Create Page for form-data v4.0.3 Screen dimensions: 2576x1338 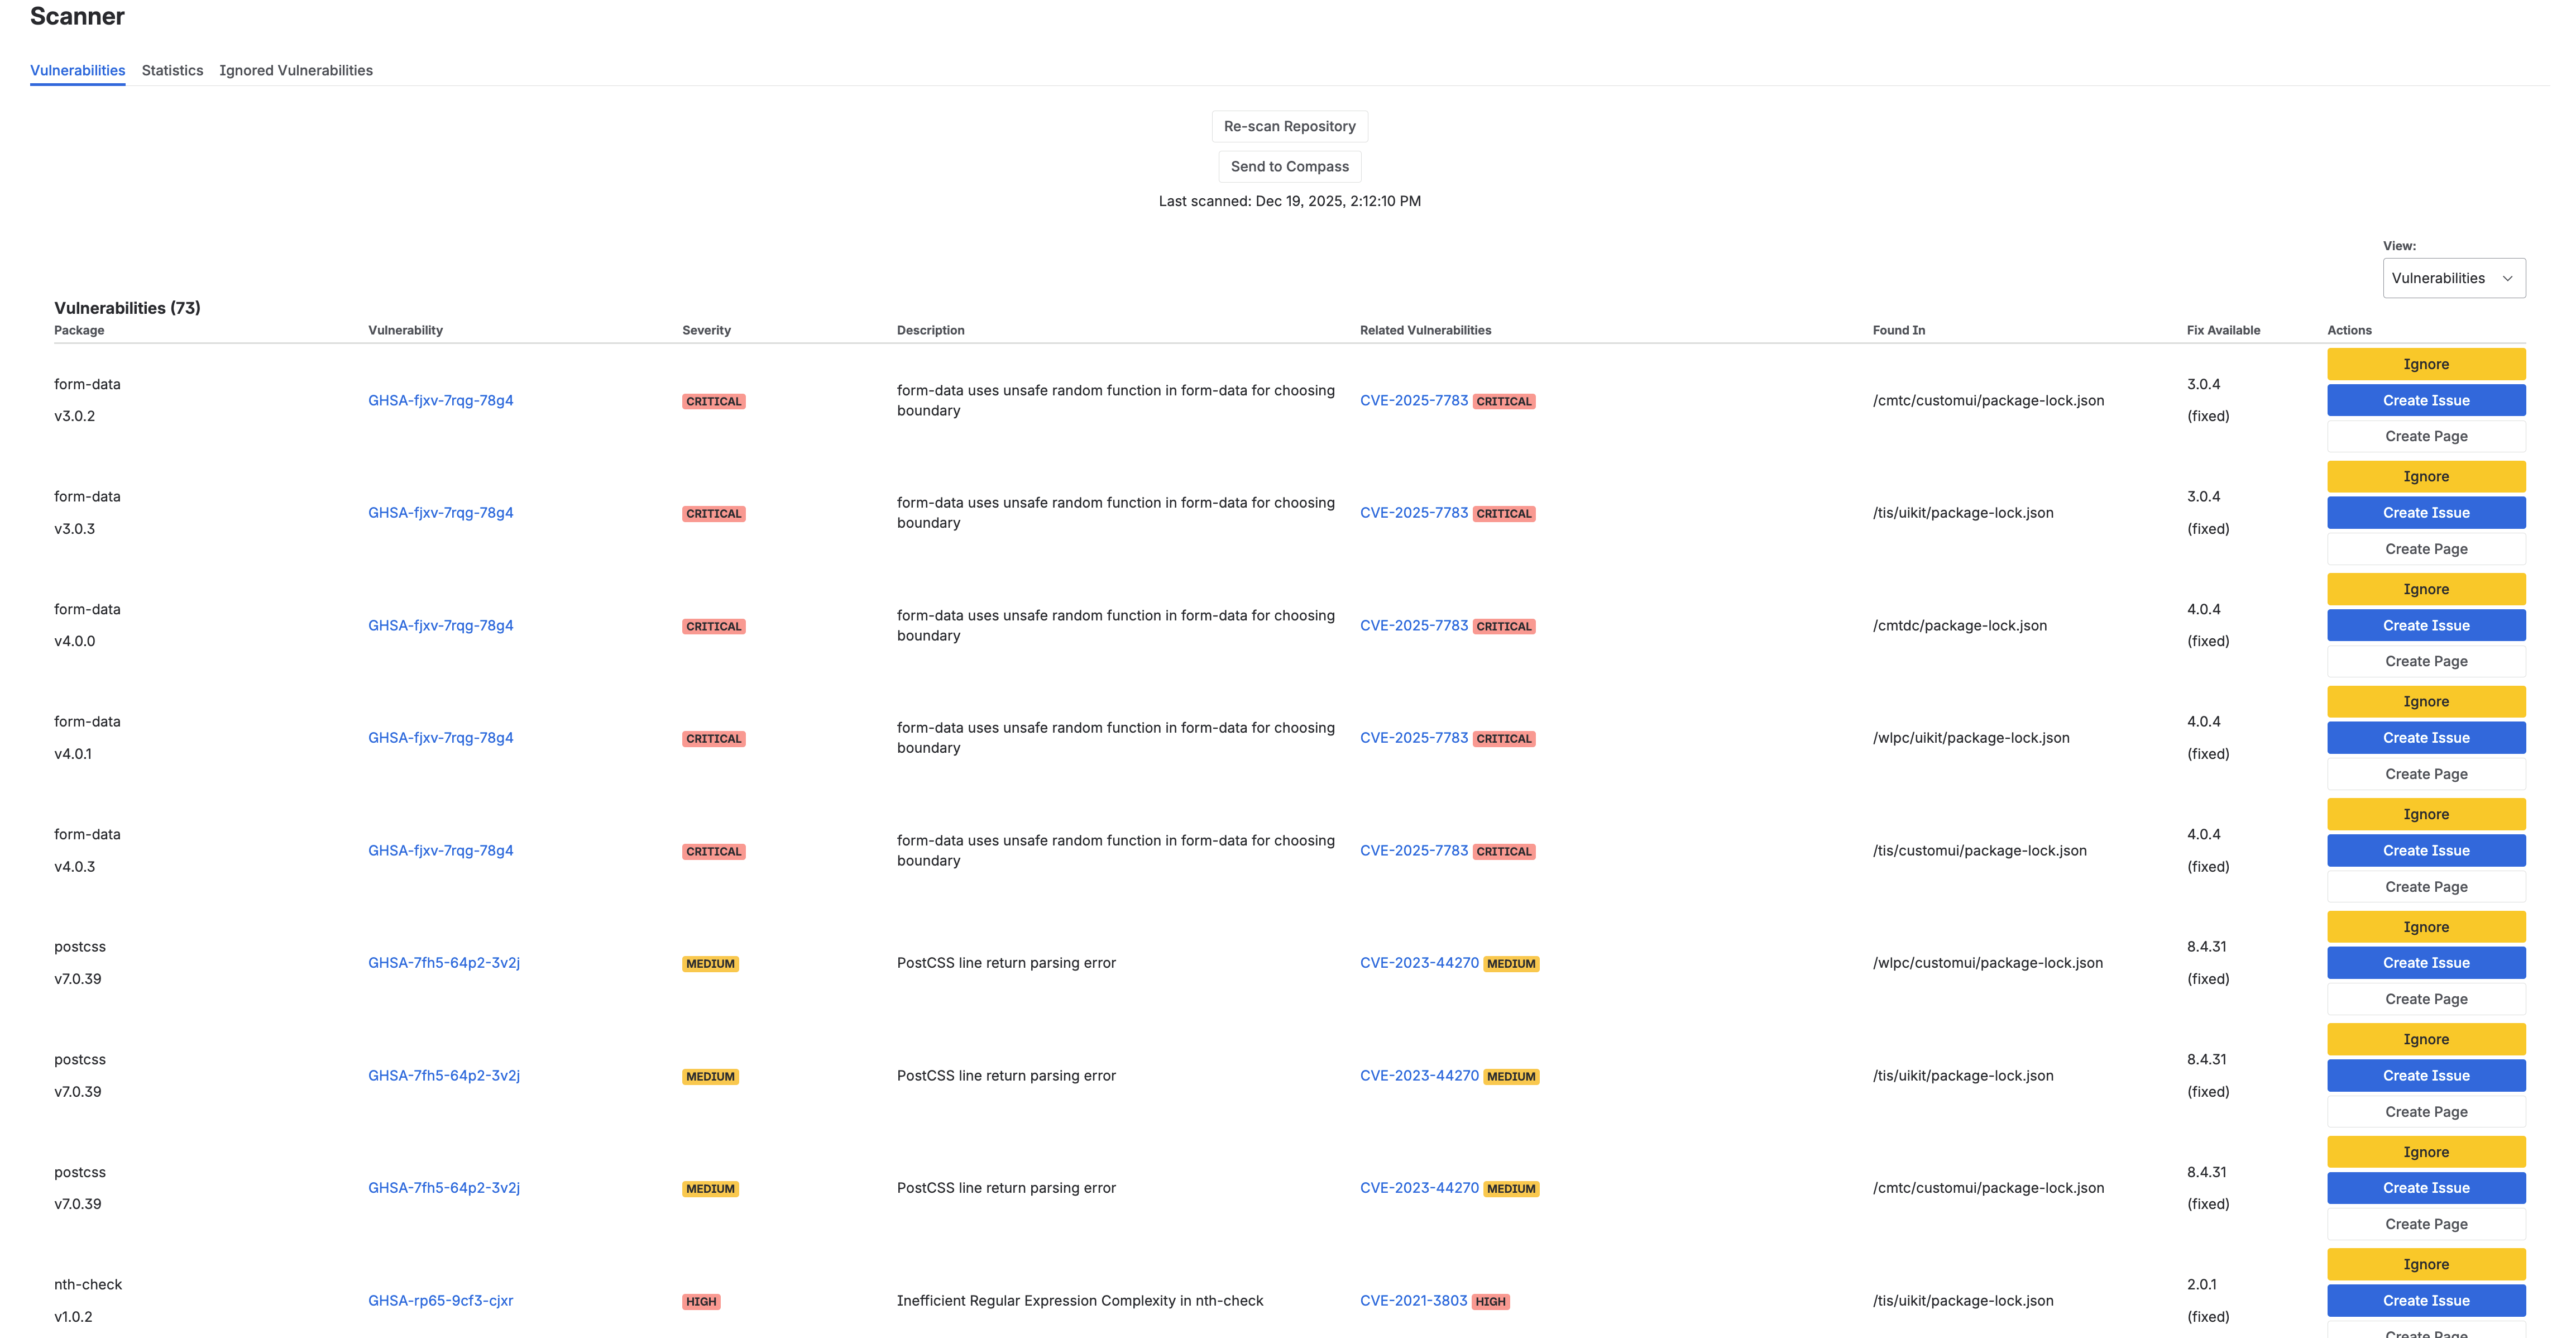click(x=2425, y=887)
